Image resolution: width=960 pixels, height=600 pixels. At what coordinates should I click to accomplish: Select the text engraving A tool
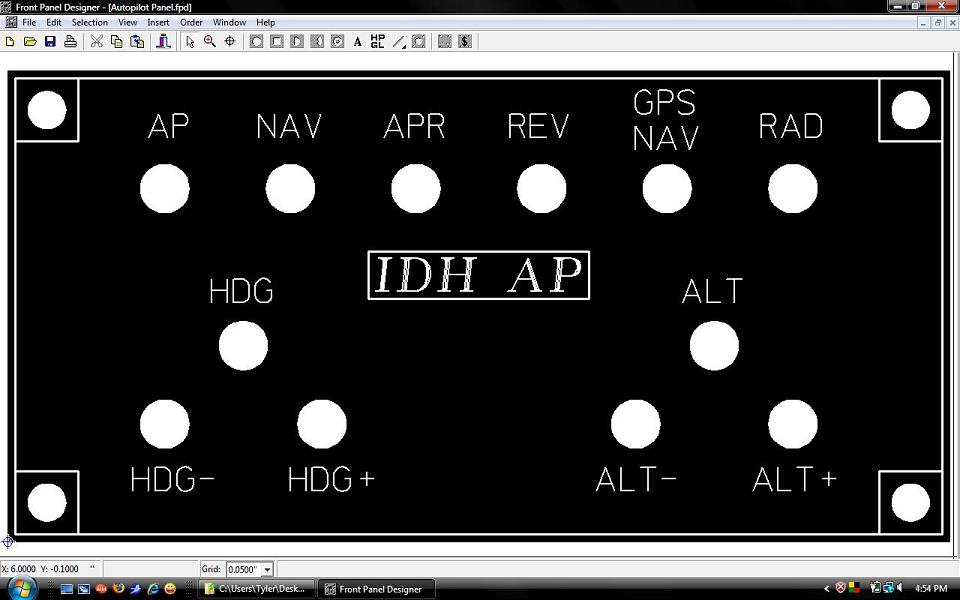click(x=358, y=42)
